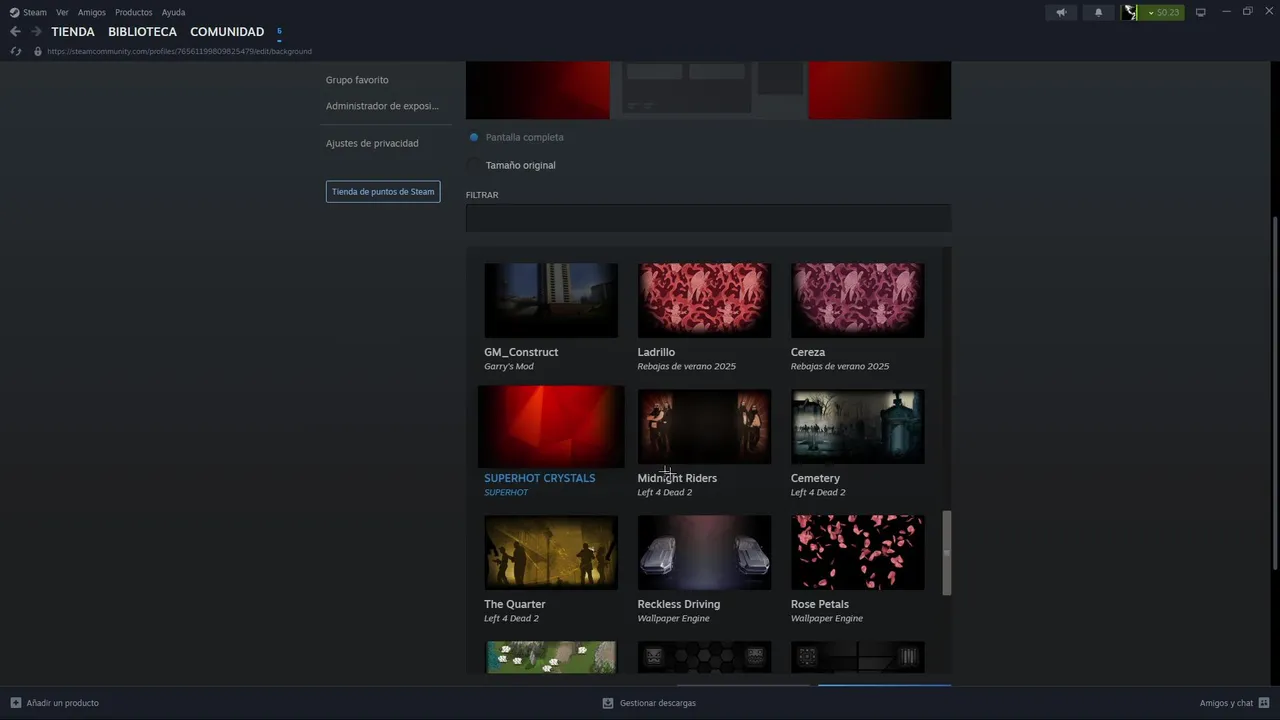The height and width of the screenshot is (720, 1280).
Task: Click the downloads icon beside Gestionar descargas
Action: [608, 703]
